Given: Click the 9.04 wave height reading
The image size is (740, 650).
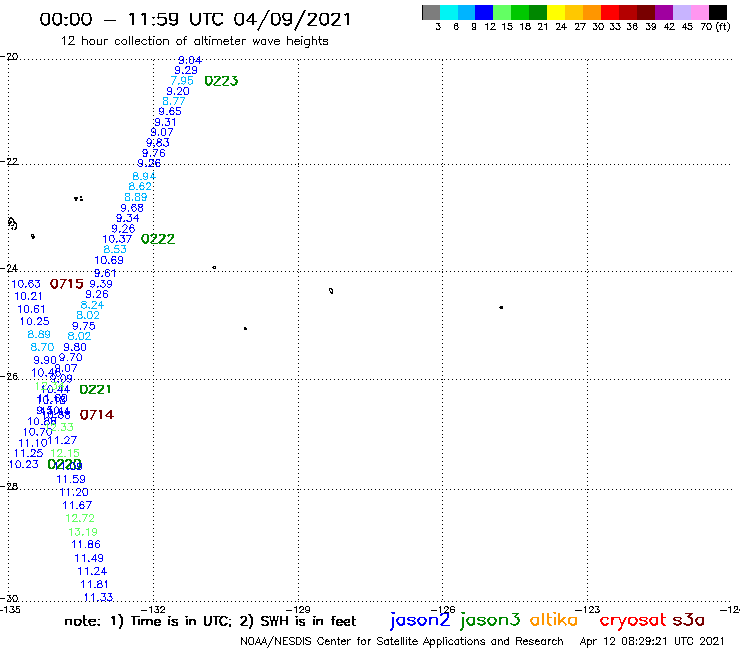Looking at the screenshot, I should point(190,60).
